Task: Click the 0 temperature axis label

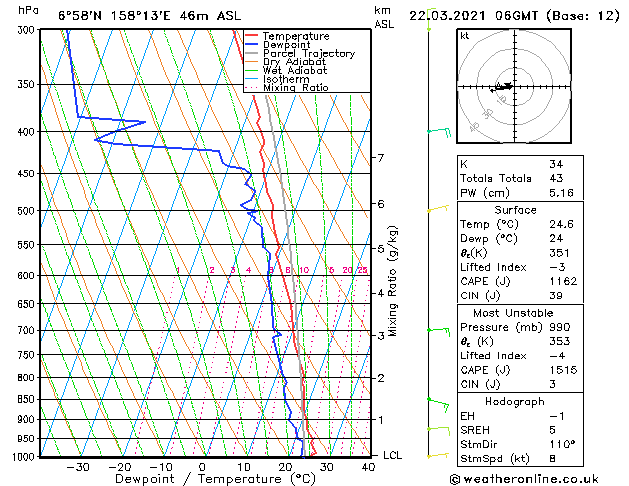Action: click(203, 467)
